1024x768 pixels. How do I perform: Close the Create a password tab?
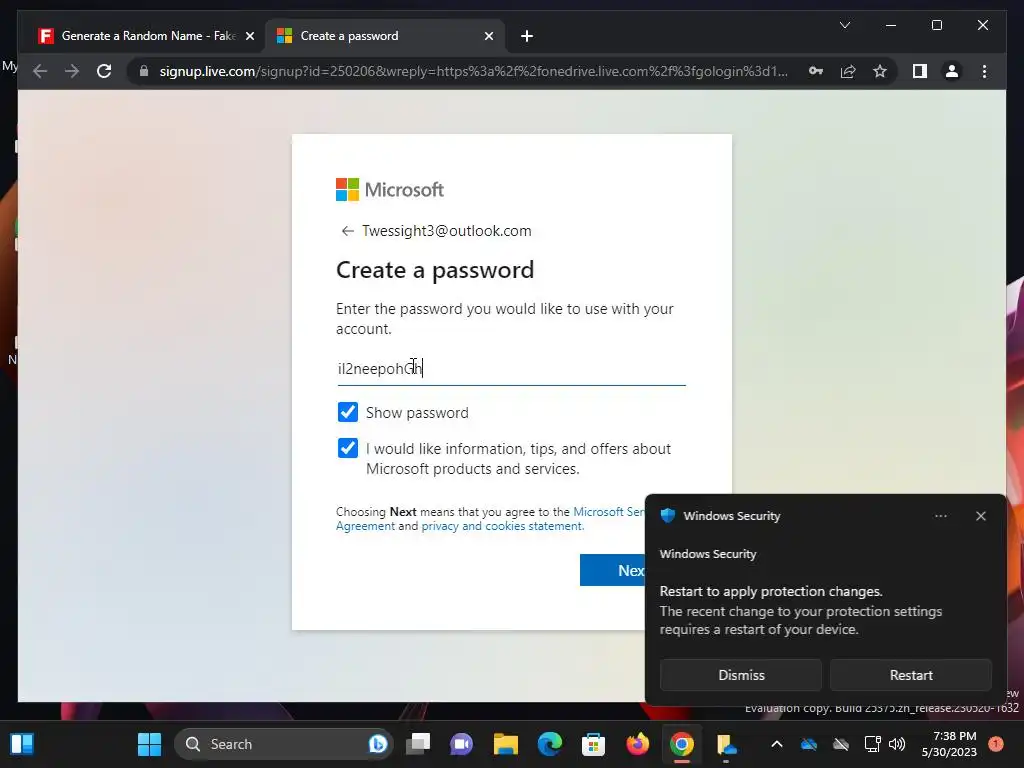coord(488,36)
